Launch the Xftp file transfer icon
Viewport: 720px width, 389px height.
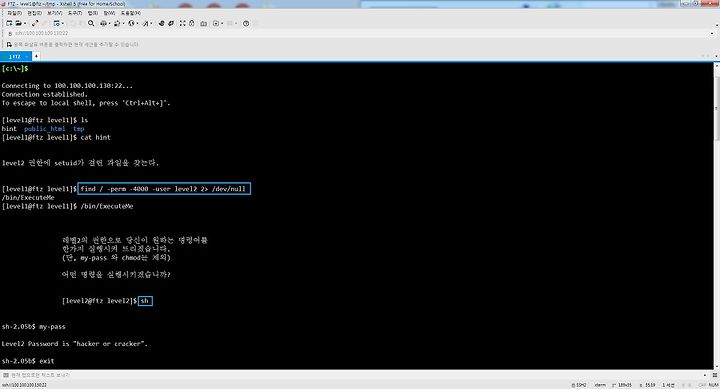pyautogui.click(x=161, y=23)
